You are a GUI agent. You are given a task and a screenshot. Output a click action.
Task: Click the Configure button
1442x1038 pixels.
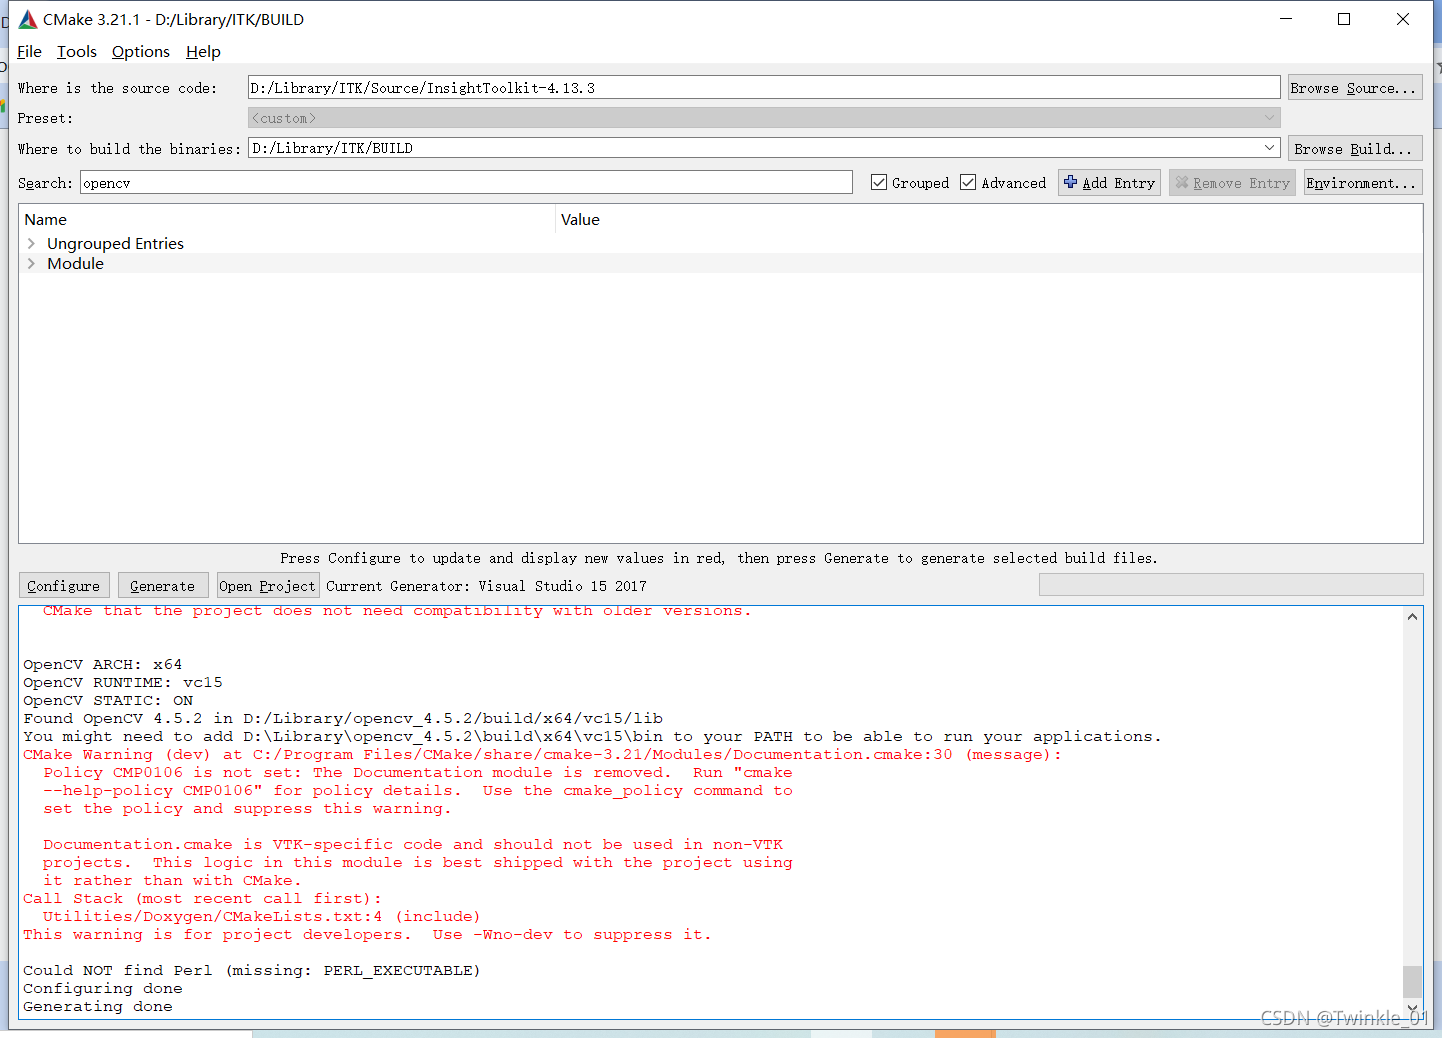[x=64, y=586]
